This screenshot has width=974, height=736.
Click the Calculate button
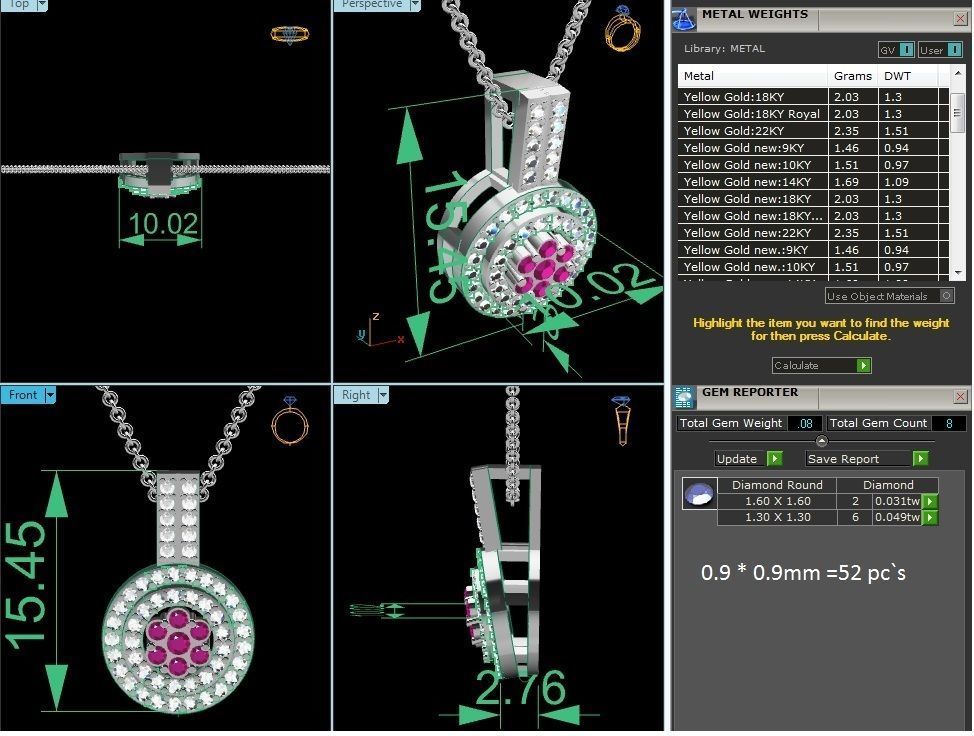[x=821, y=365]
